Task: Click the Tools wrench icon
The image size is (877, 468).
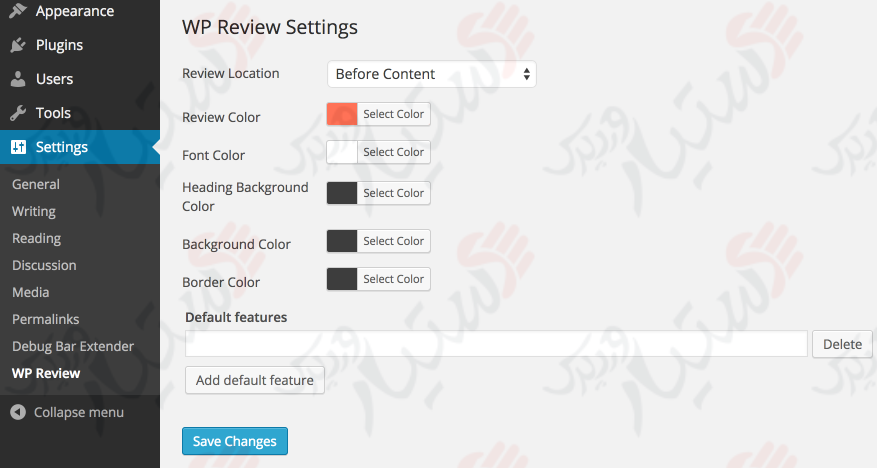Action: point(18,113)
